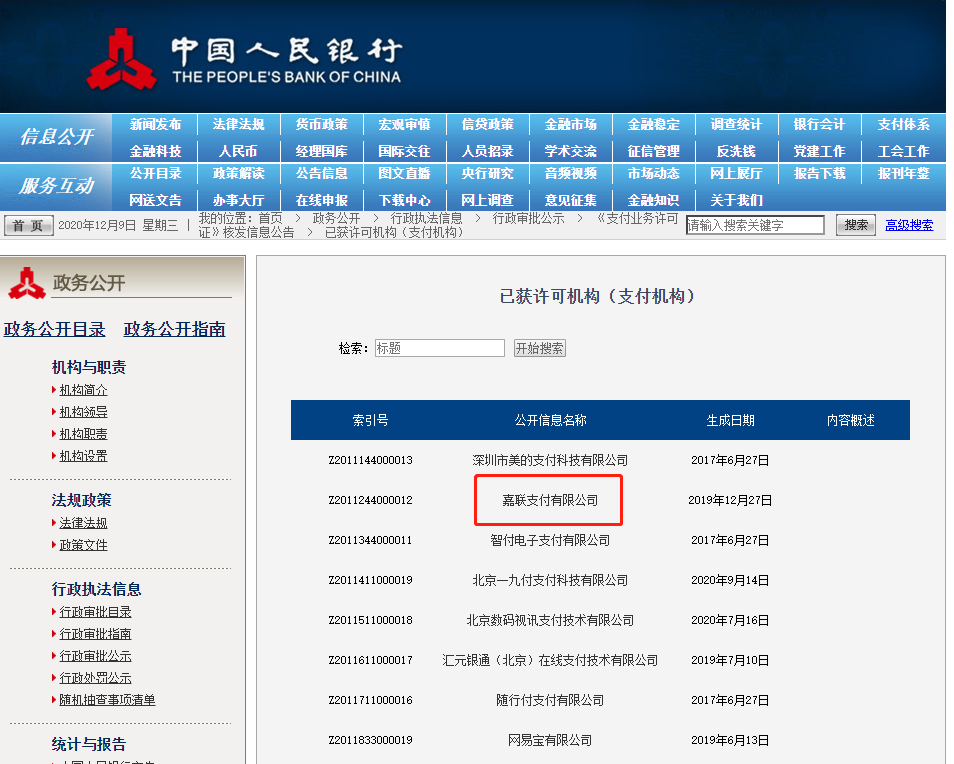Open 北京一九付支付科技有限公司 entry

(x=550, y=580)
